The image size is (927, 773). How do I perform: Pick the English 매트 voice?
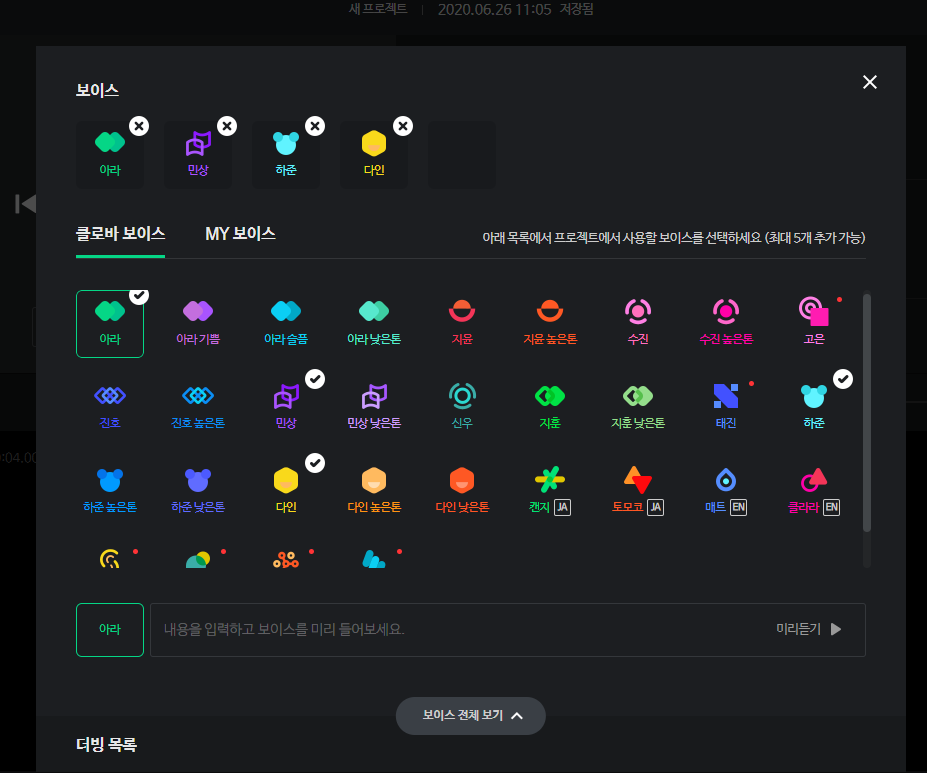click(x=726, y=491)
